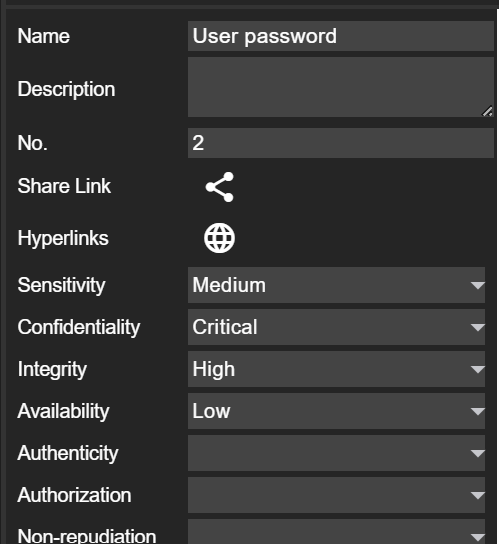The width and height of the screenshot is (499, 544).
Task: Open the empty Non-repudiation dropdown
Action: coord(336,532)
